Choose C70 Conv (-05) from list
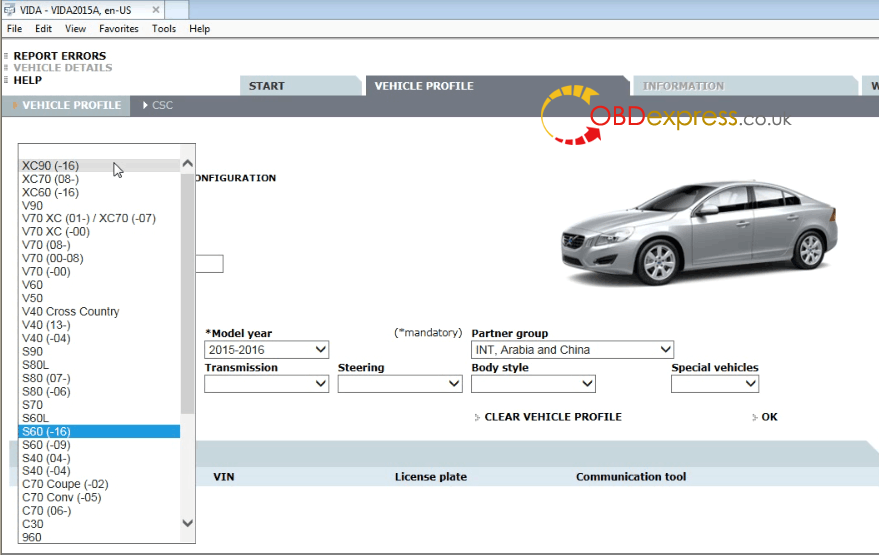The image size is (879, 555). coord(99,498)
